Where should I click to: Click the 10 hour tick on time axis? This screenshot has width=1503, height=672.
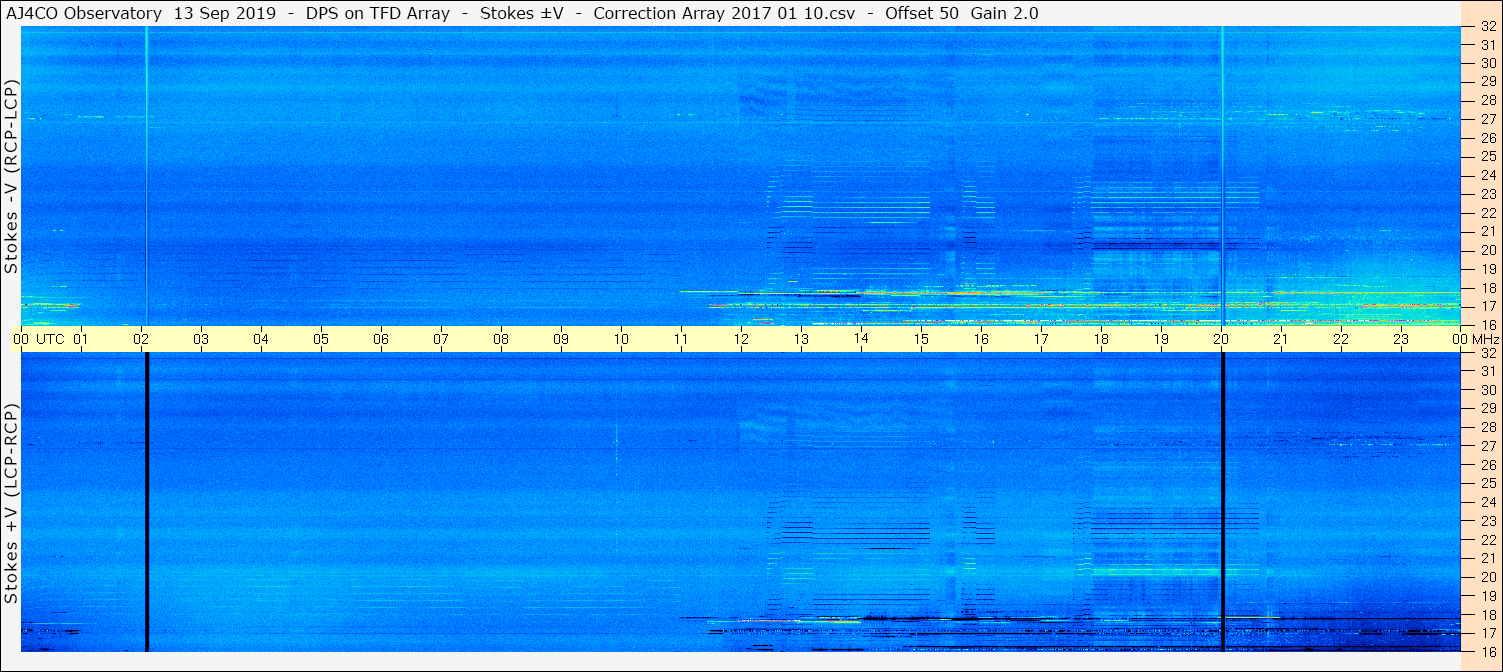(x=621, y=339)
